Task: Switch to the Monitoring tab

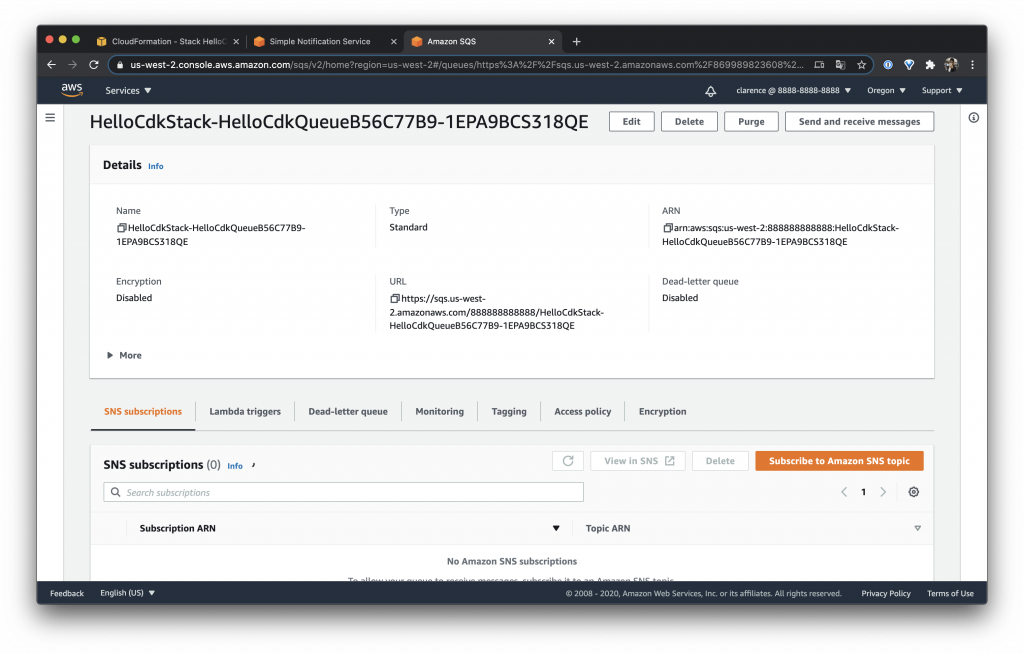Action: (440, 411)
